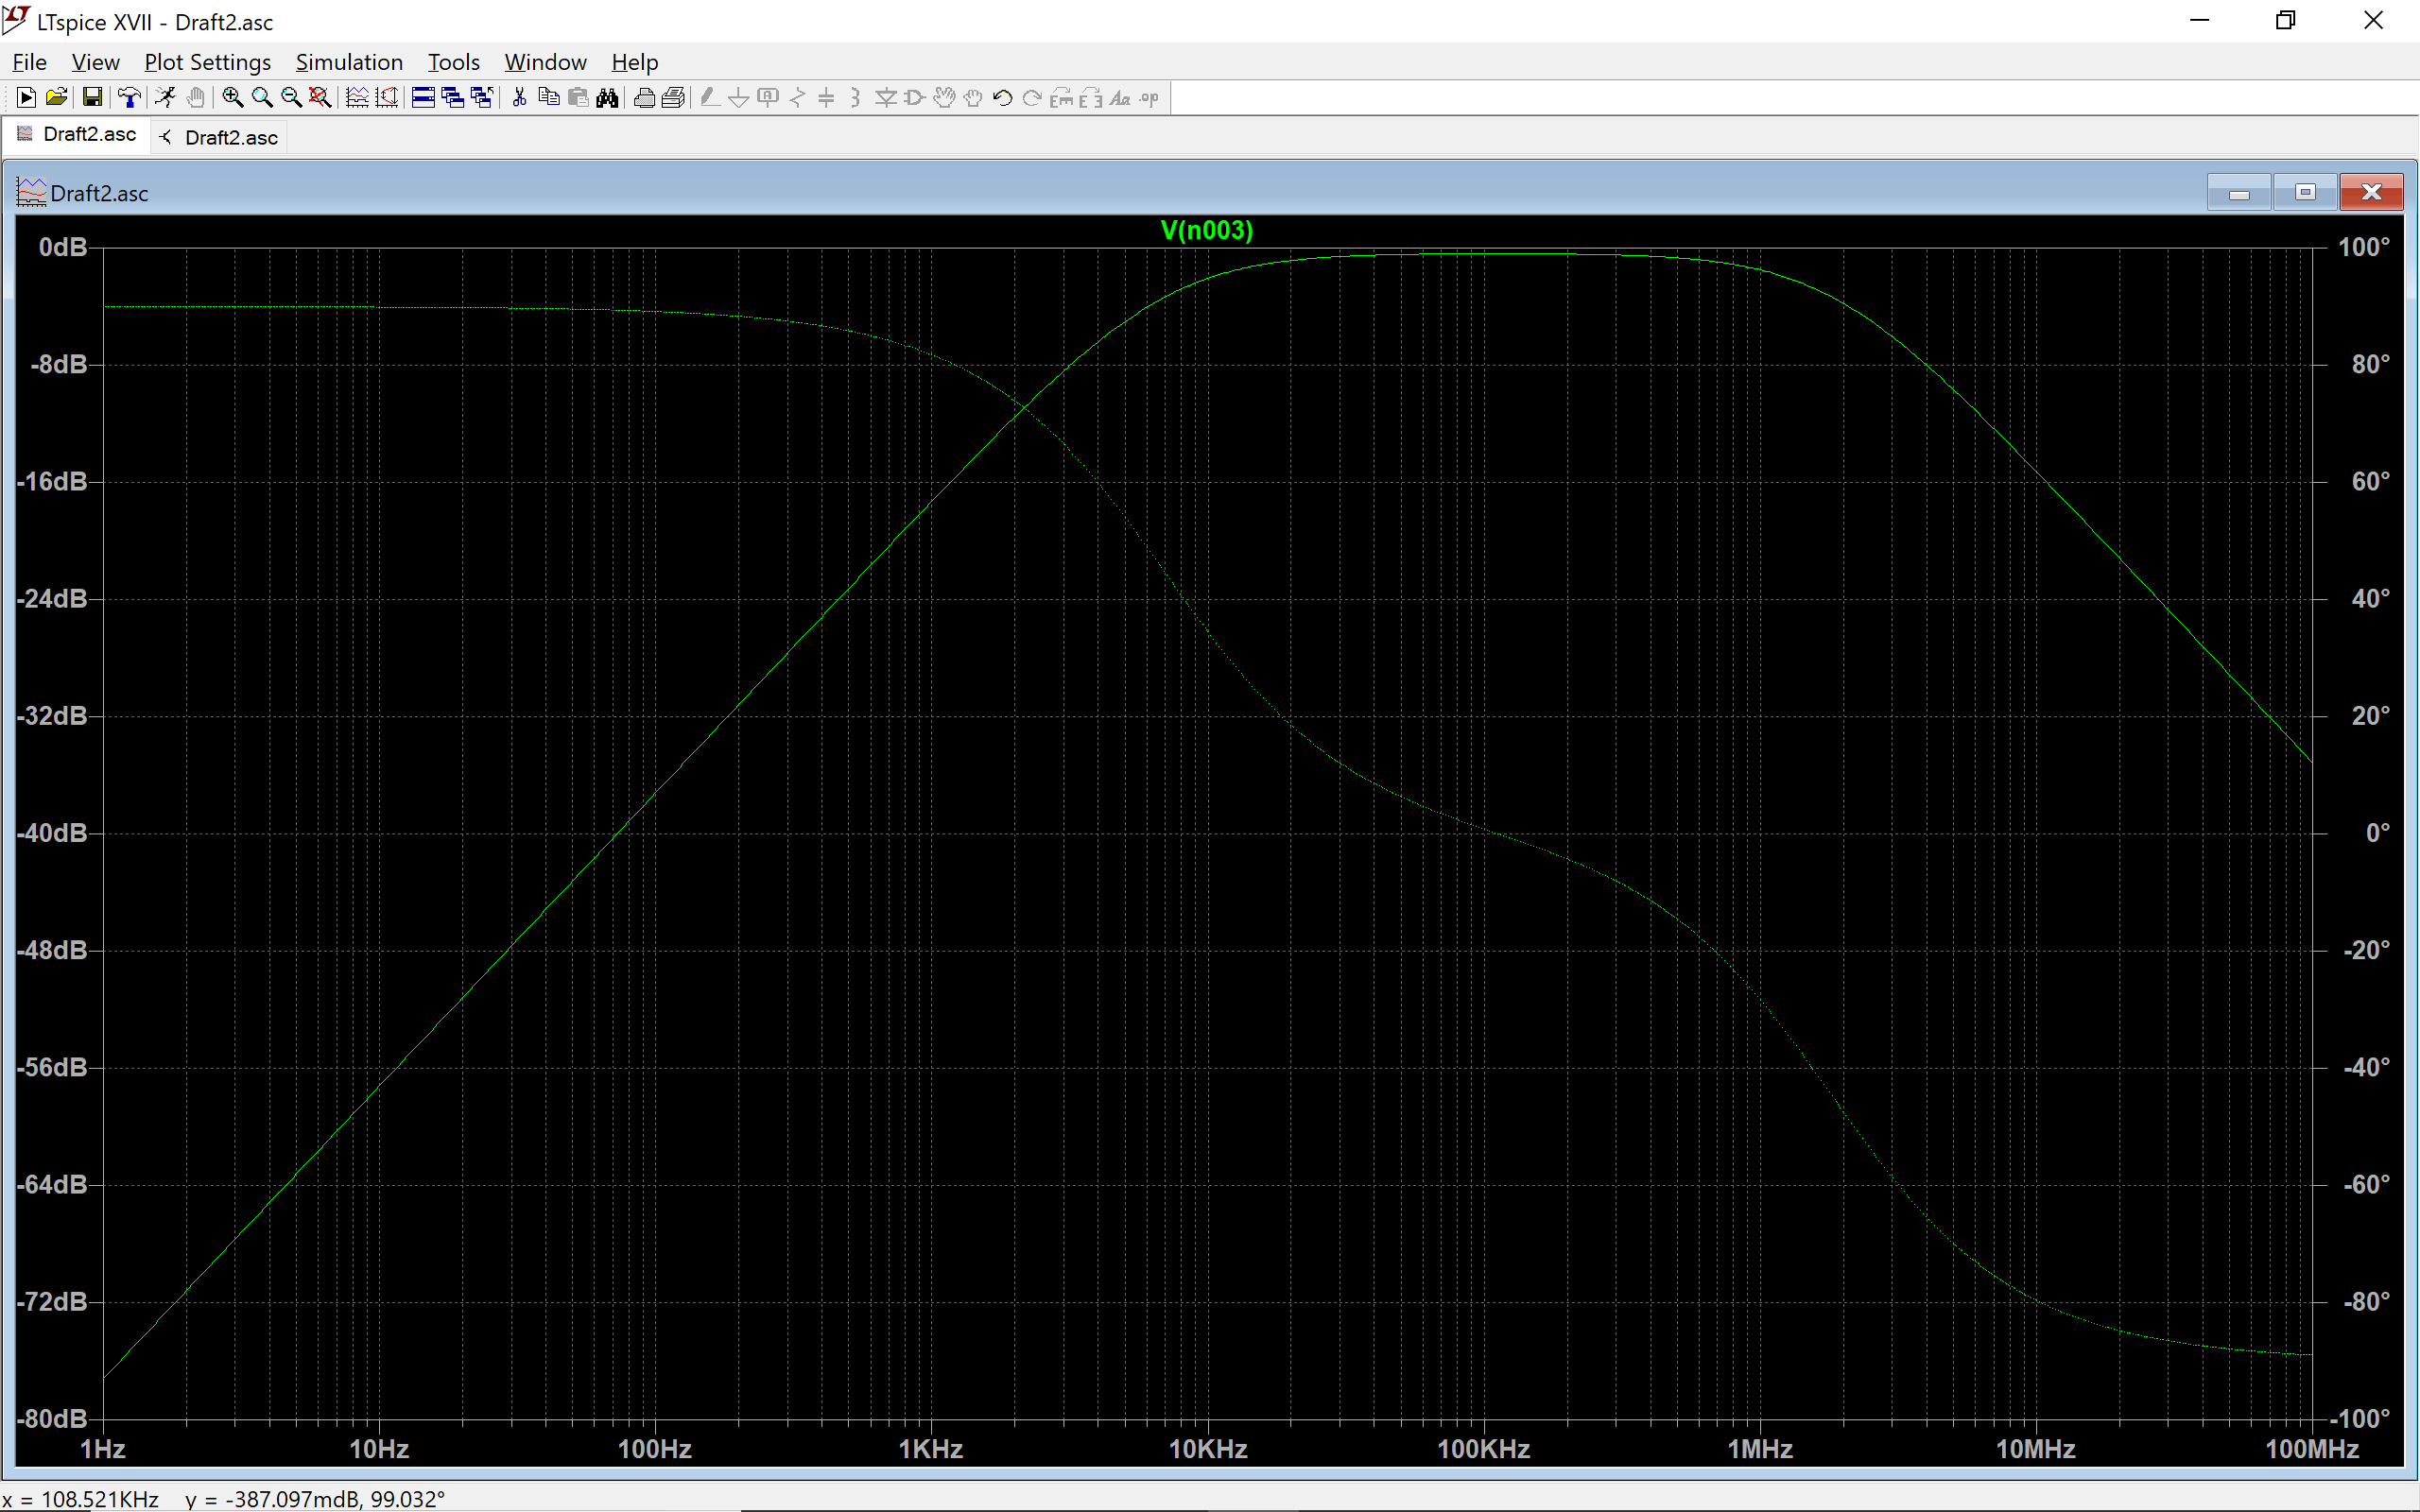Click the 0dB left axis label
This screenshot has height=1512, width=2420.
63,246
